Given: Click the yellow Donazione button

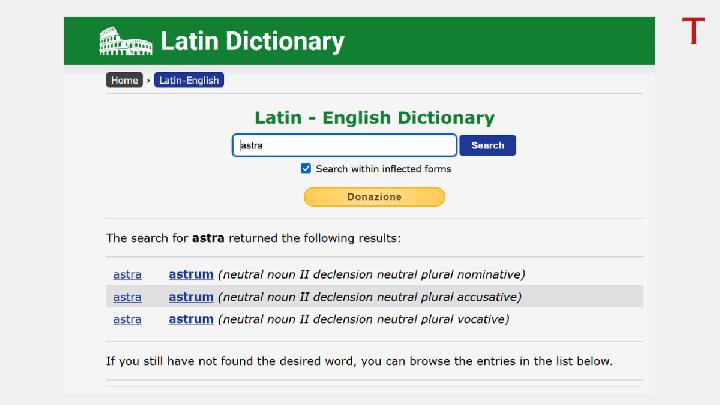Looking at the screenshot, I should (x=374, y=197).
